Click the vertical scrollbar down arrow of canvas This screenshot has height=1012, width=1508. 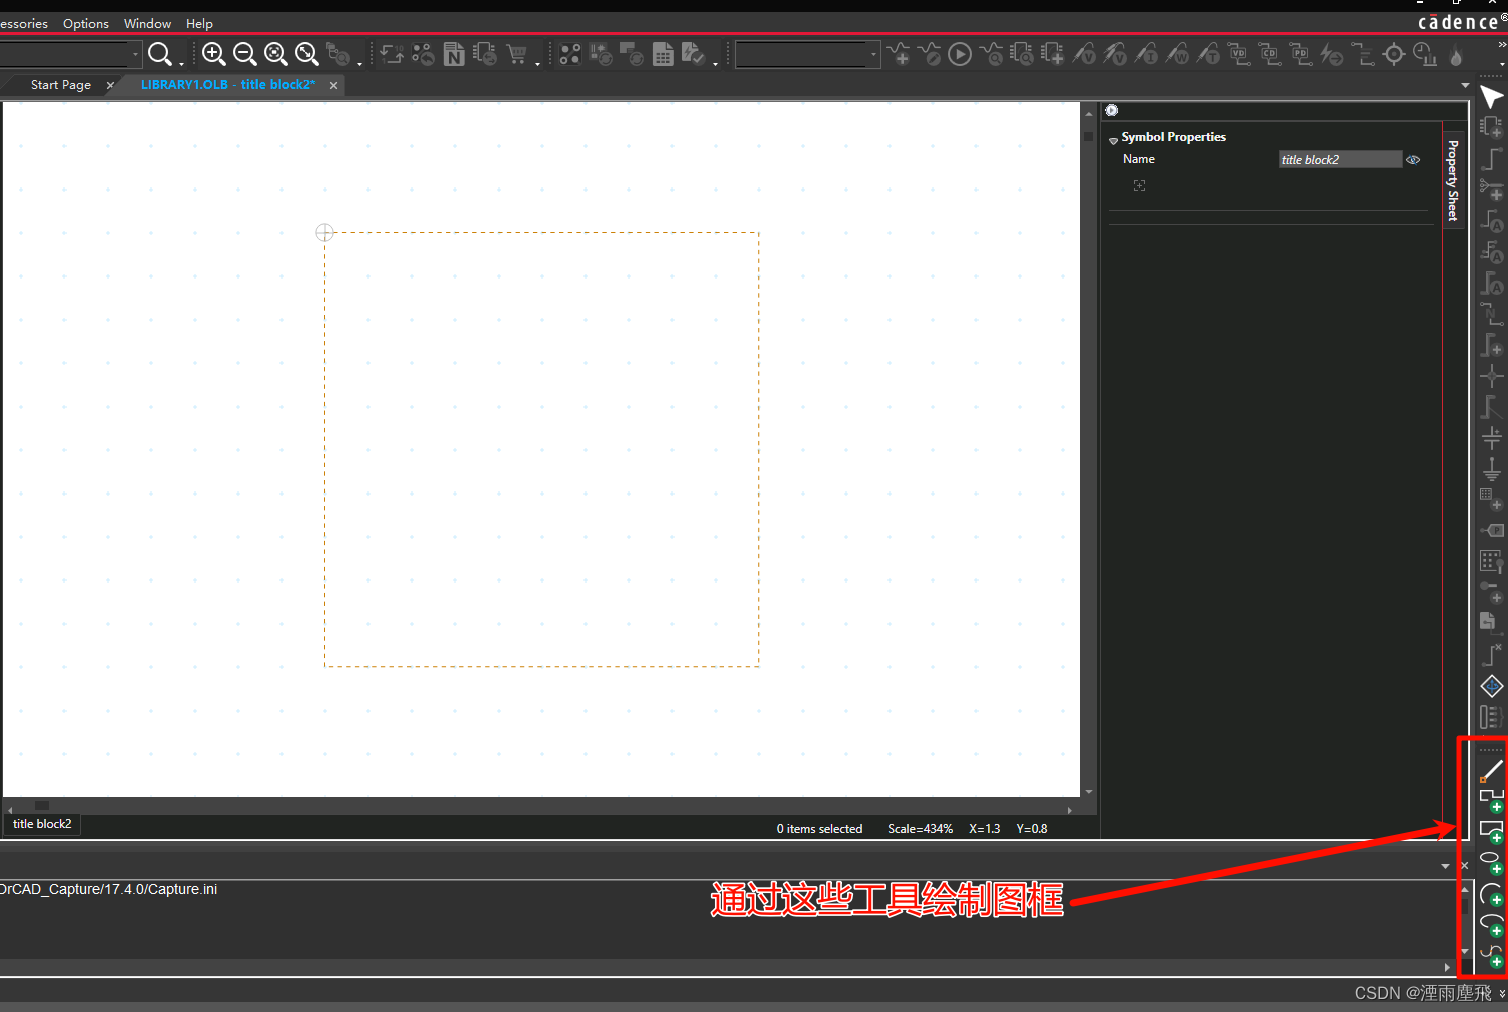pyautogui.click(x=1088, y=792)
